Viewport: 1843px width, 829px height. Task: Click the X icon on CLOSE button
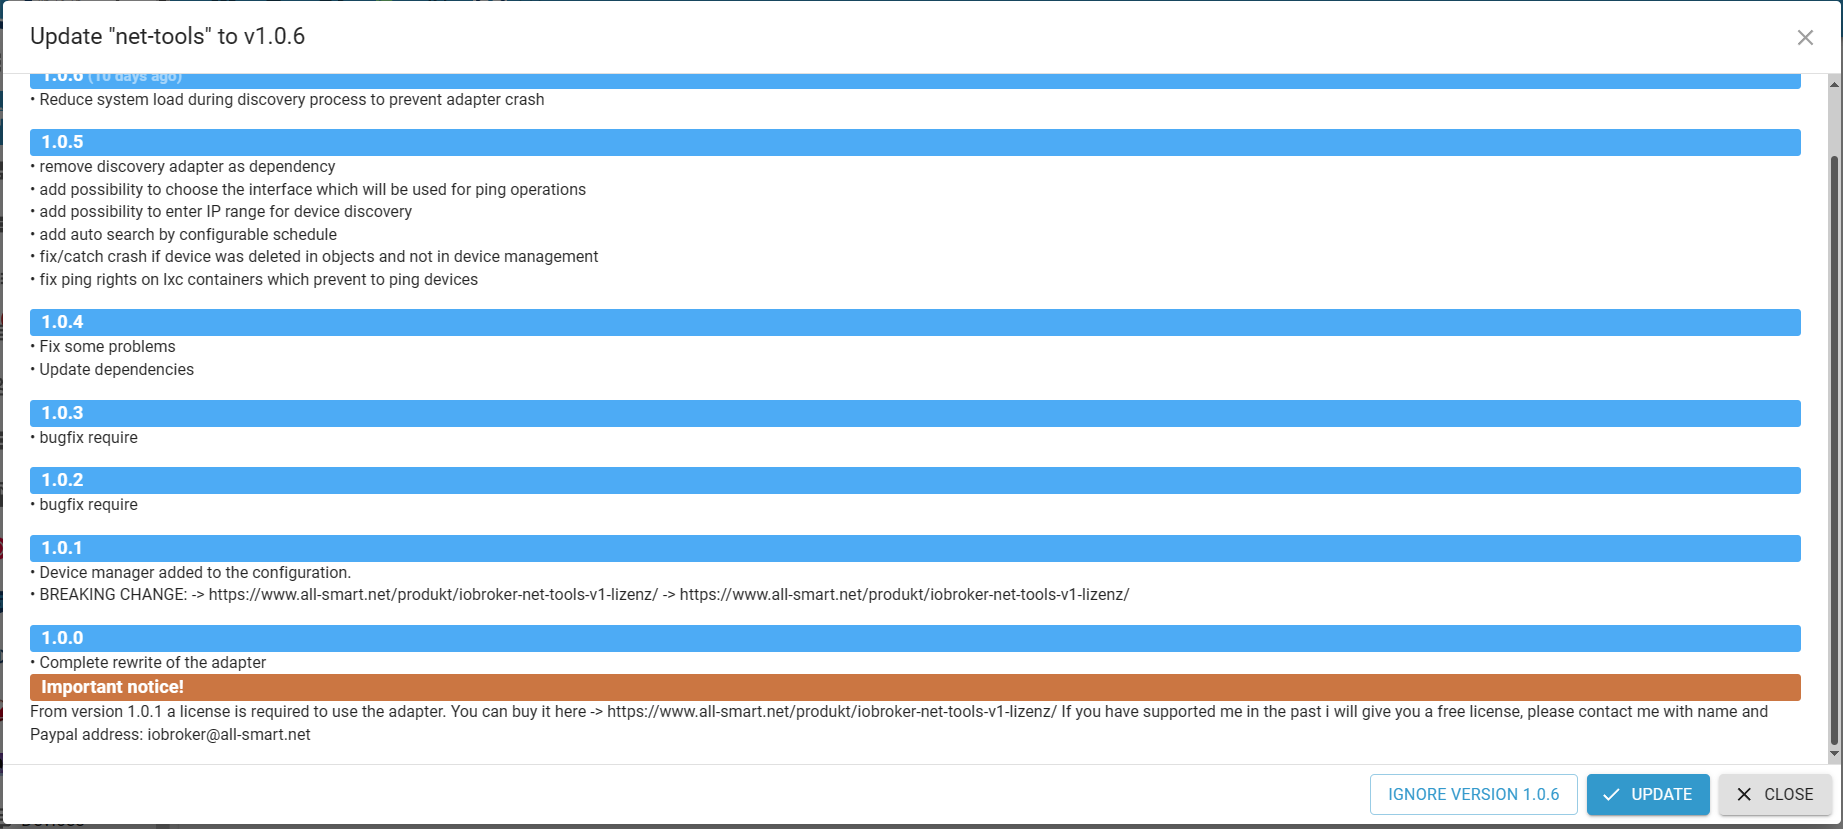click(x=1744, y=794)
